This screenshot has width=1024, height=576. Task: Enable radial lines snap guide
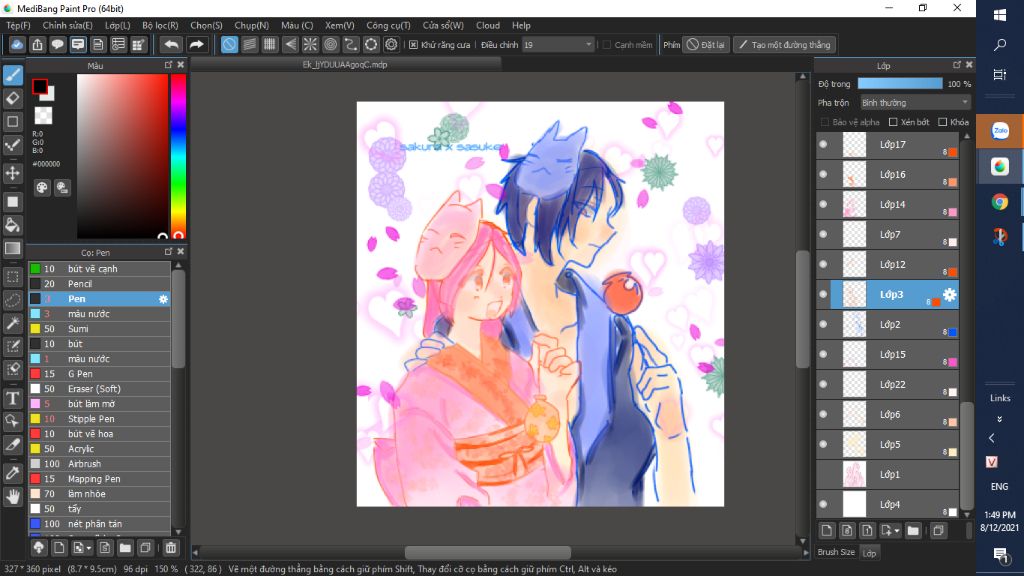[310, 44]
